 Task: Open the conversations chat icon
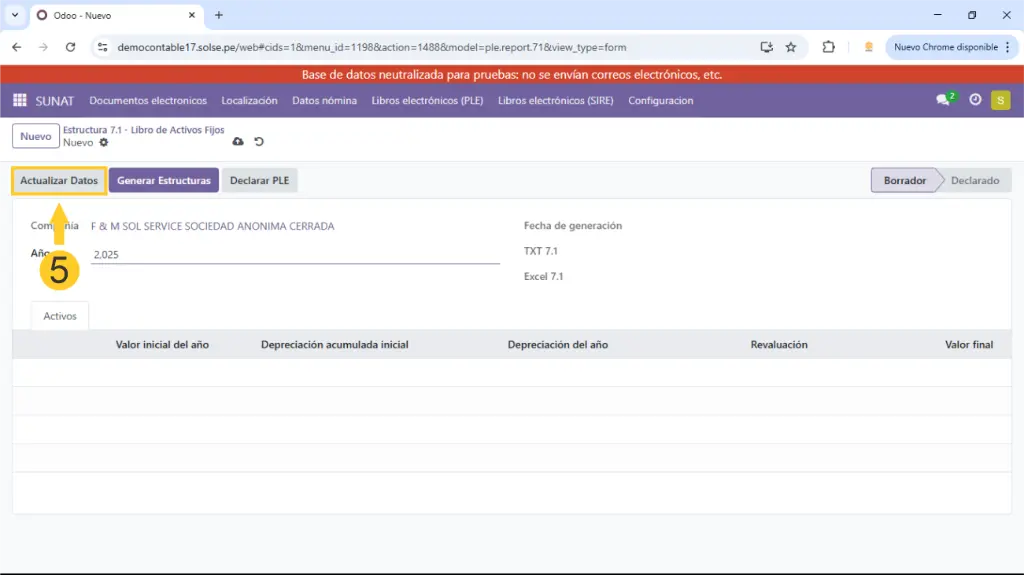(x=943, y=100)
